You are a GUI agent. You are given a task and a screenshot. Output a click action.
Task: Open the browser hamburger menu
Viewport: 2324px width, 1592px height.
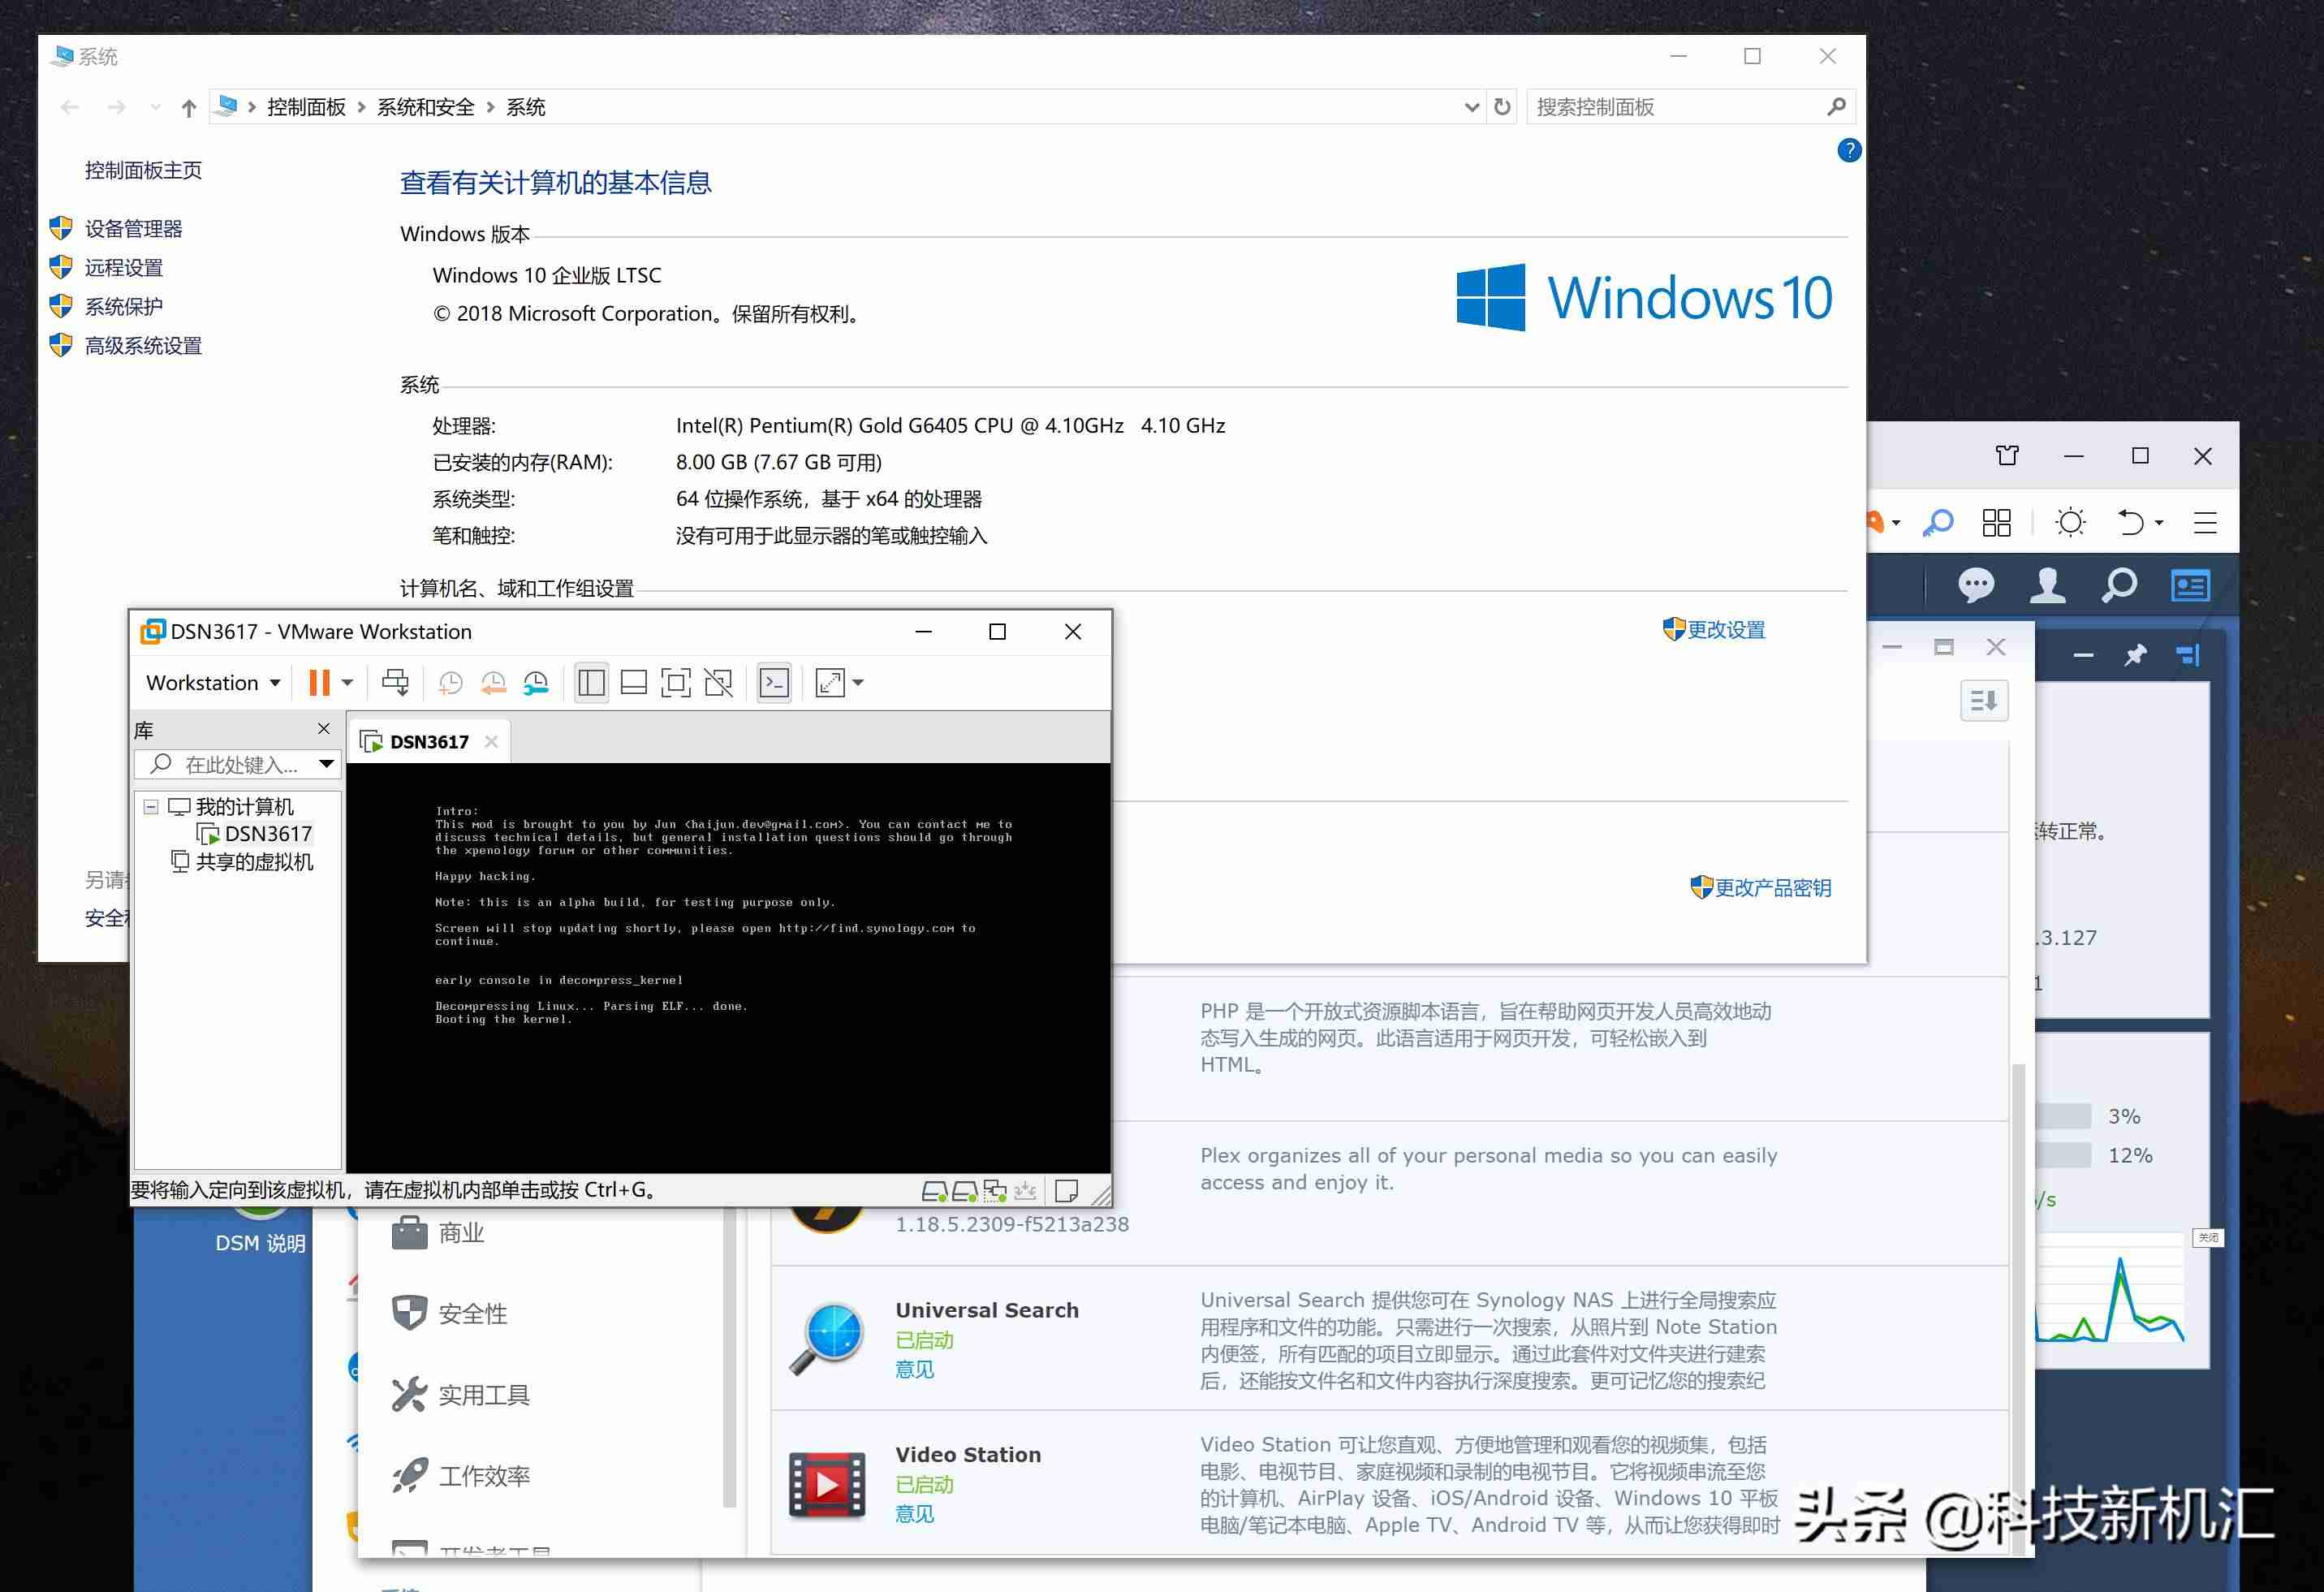click(x=2205, y=523)
